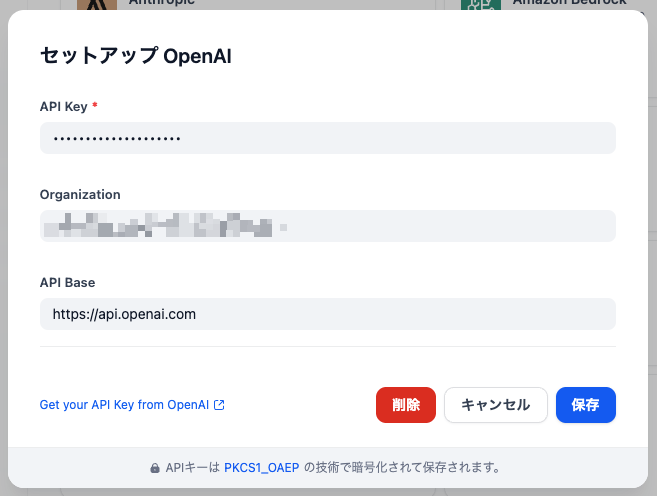The height and width of the screenshot is (496, 657).
Task: Click the キャンセル cancel button
Action: pos(496,405)
